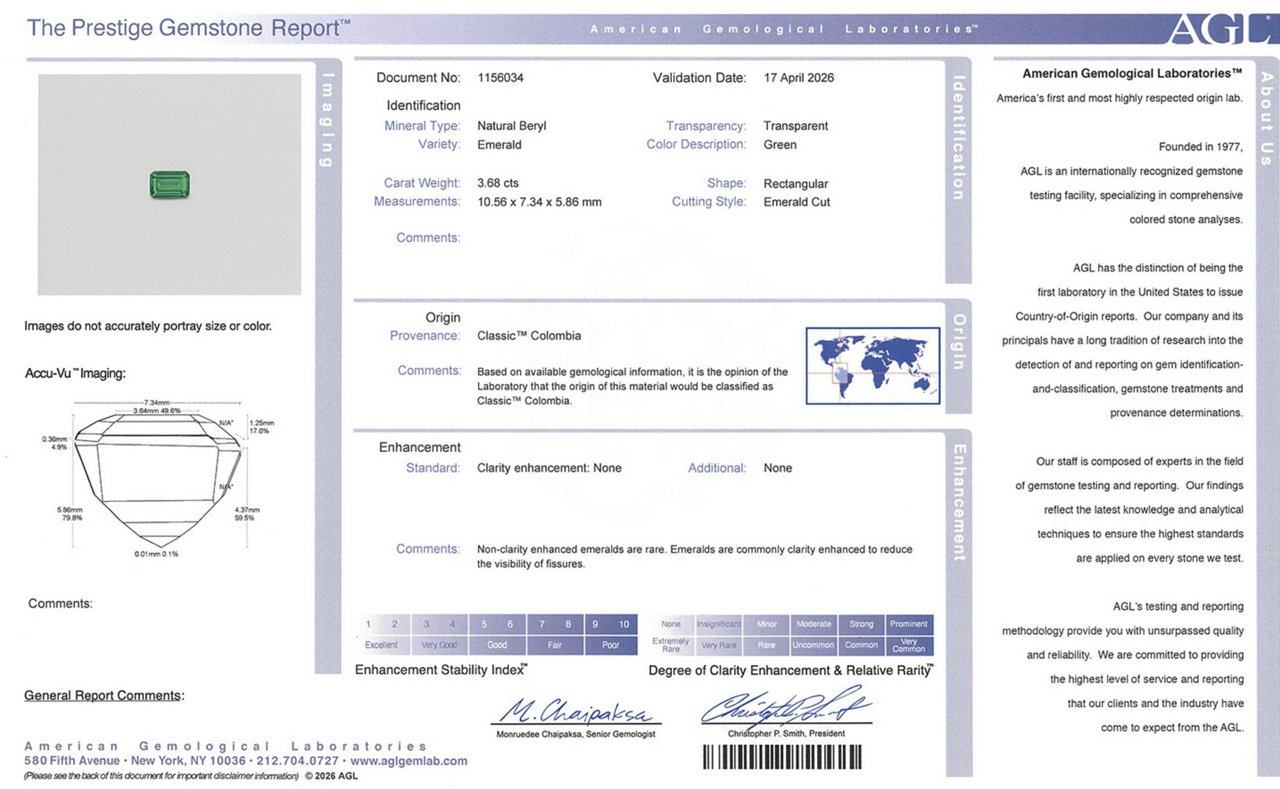Click the www.aglgemlab.com website link
The image size is (1280, 789).
pos(409,761)
